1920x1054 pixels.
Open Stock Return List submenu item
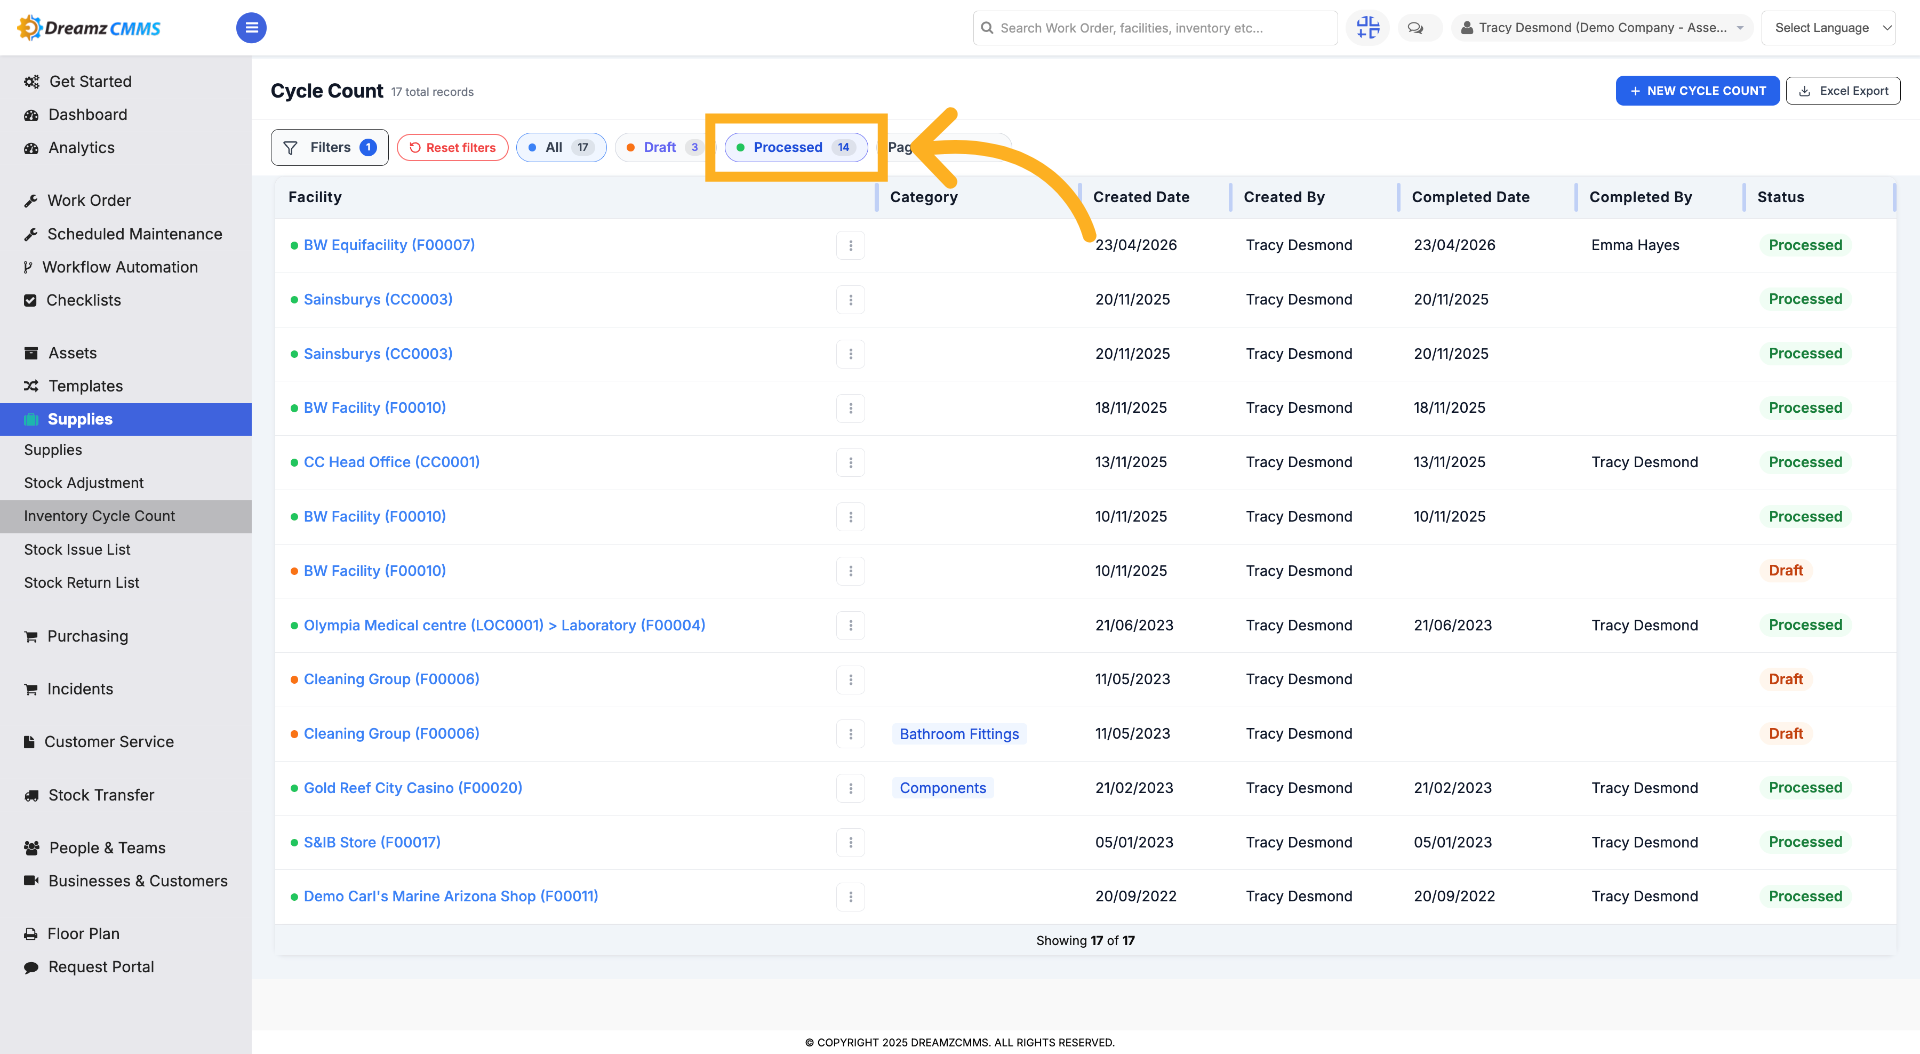coord(82,583)
